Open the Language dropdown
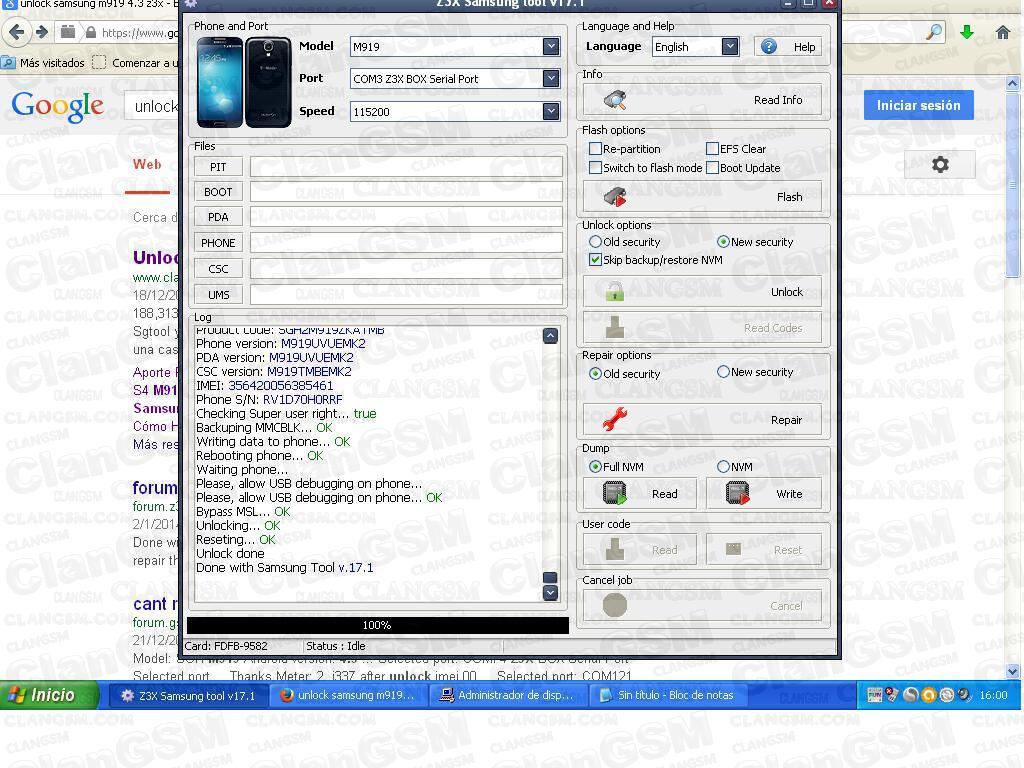This screenshot has height=768, width=1024. tap(730, 46)
